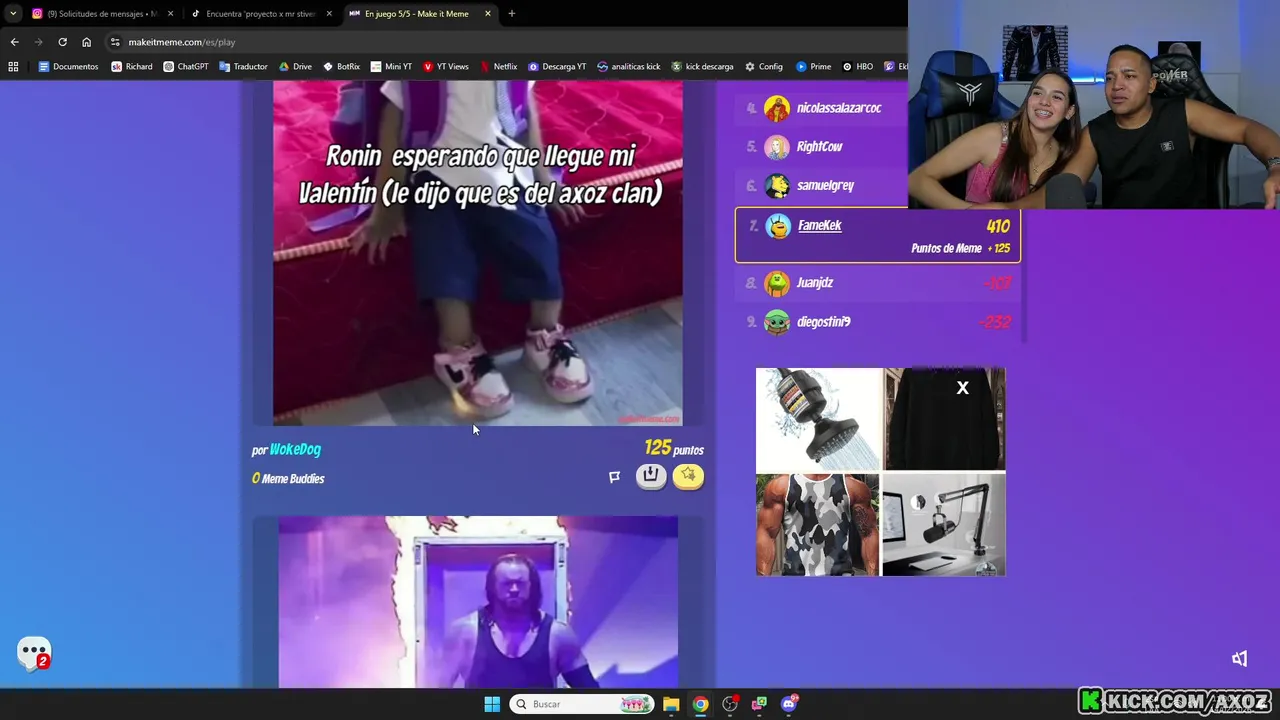Click FameKek's 410 score value
The width and height of the screenshot is (1280, 720).
pos(998,227)
